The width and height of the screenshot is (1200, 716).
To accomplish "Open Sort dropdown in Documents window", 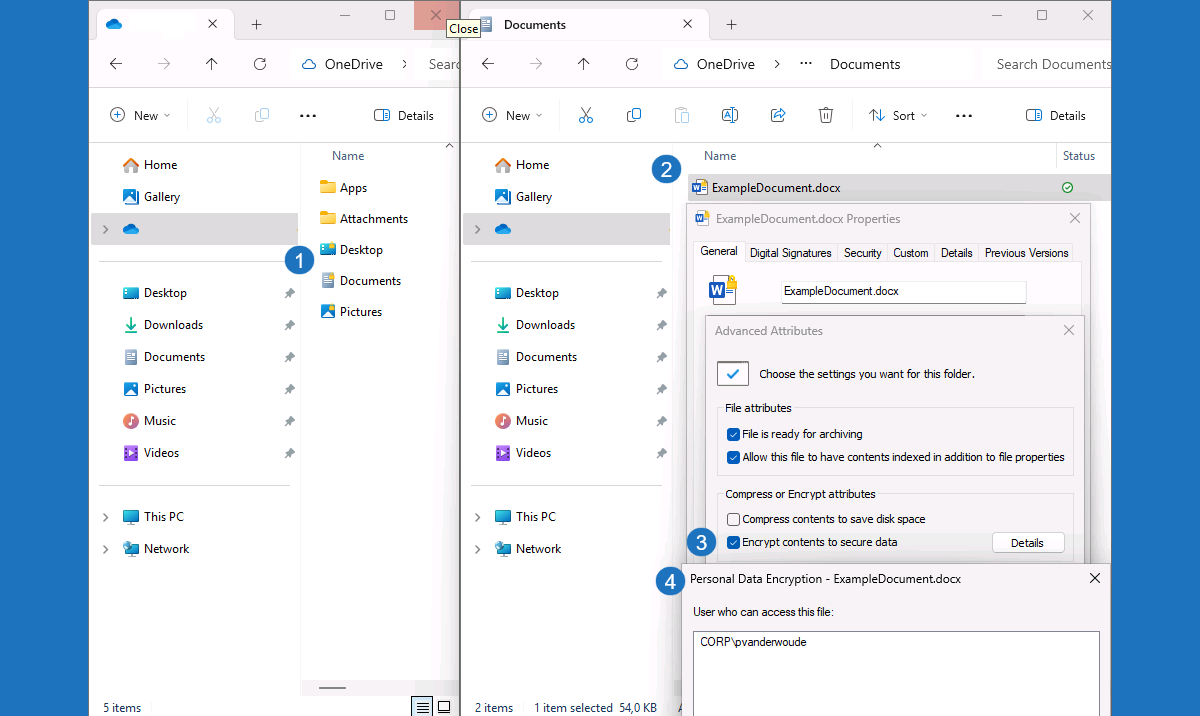I will tap(897, 115).
